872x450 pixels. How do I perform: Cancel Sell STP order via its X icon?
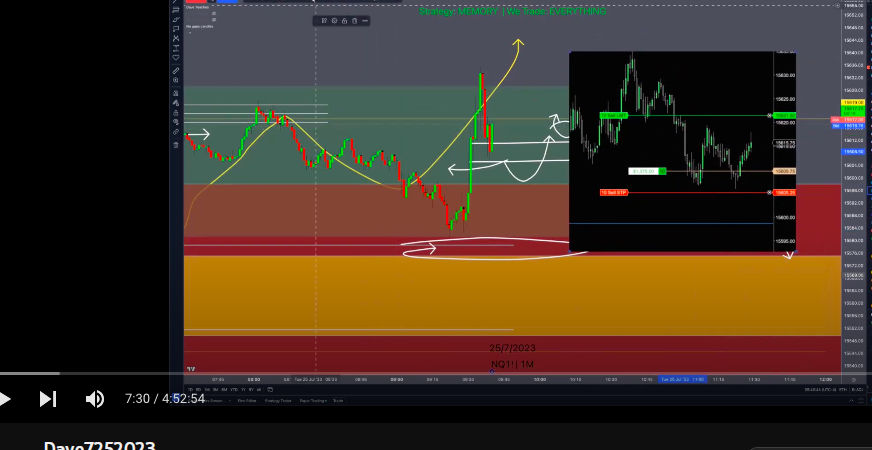pos(770,193)
